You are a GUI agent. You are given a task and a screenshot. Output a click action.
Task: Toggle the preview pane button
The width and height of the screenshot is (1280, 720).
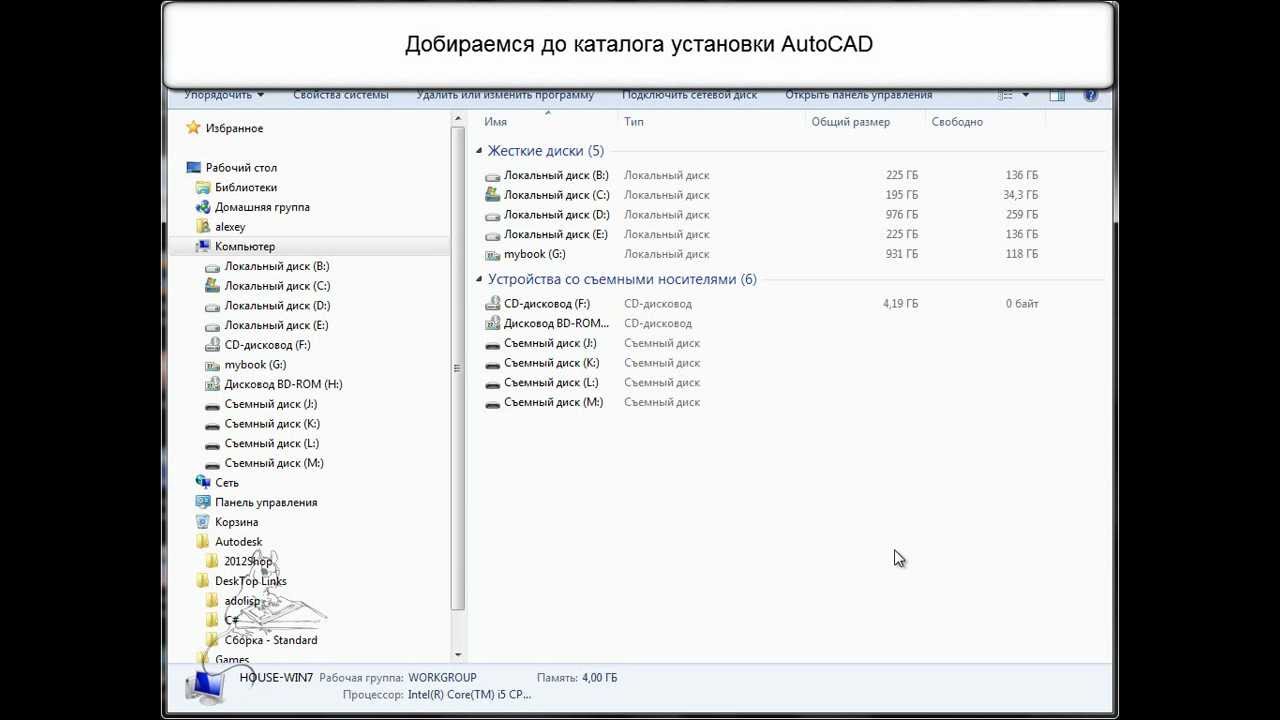click(1057, 95)
